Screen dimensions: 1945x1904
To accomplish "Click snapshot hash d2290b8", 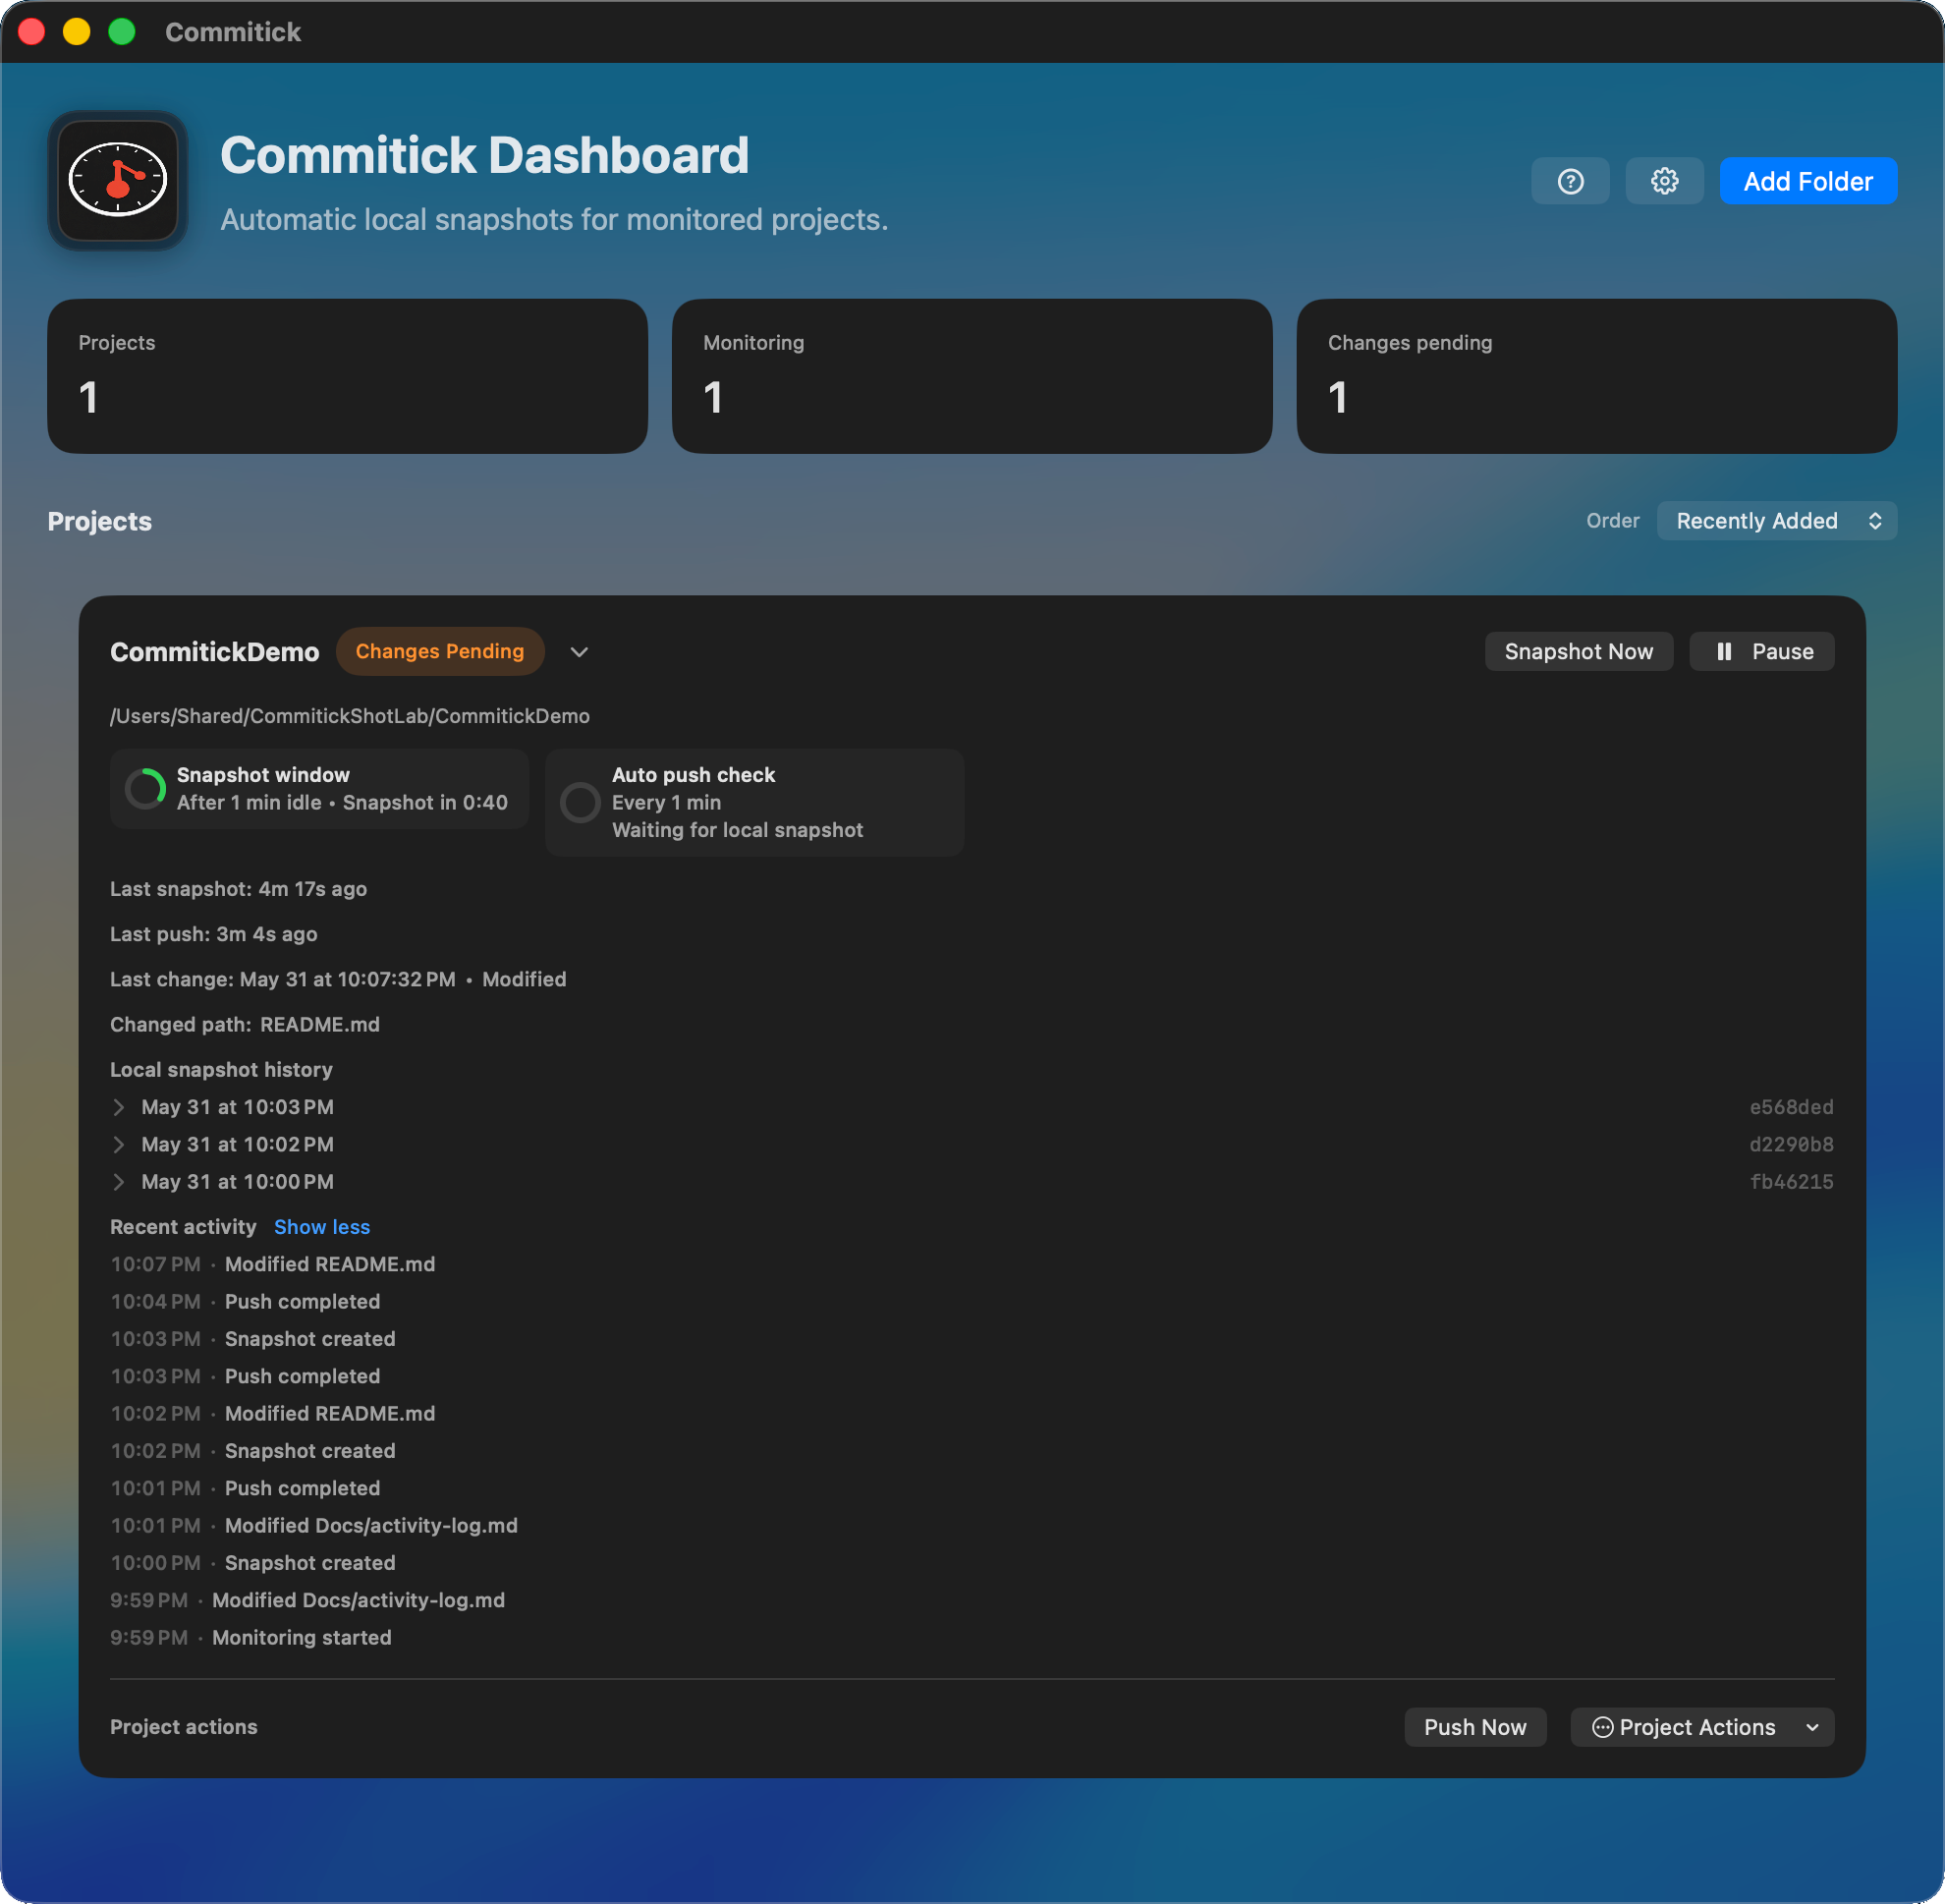I will pos(1791,1144).
